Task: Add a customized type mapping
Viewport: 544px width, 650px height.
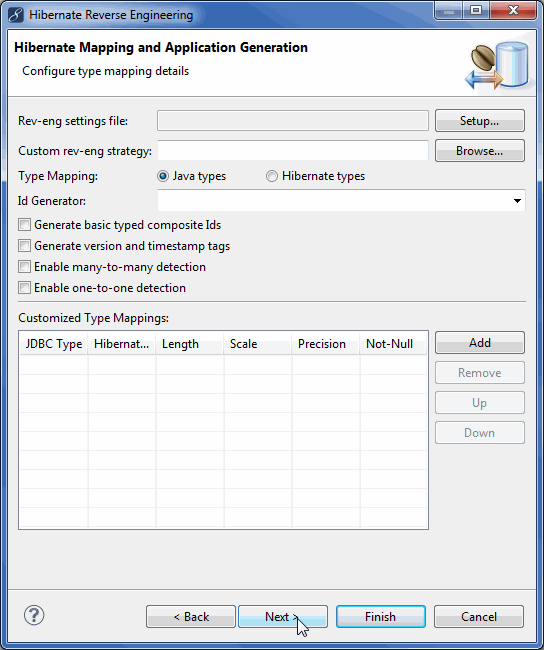Action: click(x=480, y=342)
